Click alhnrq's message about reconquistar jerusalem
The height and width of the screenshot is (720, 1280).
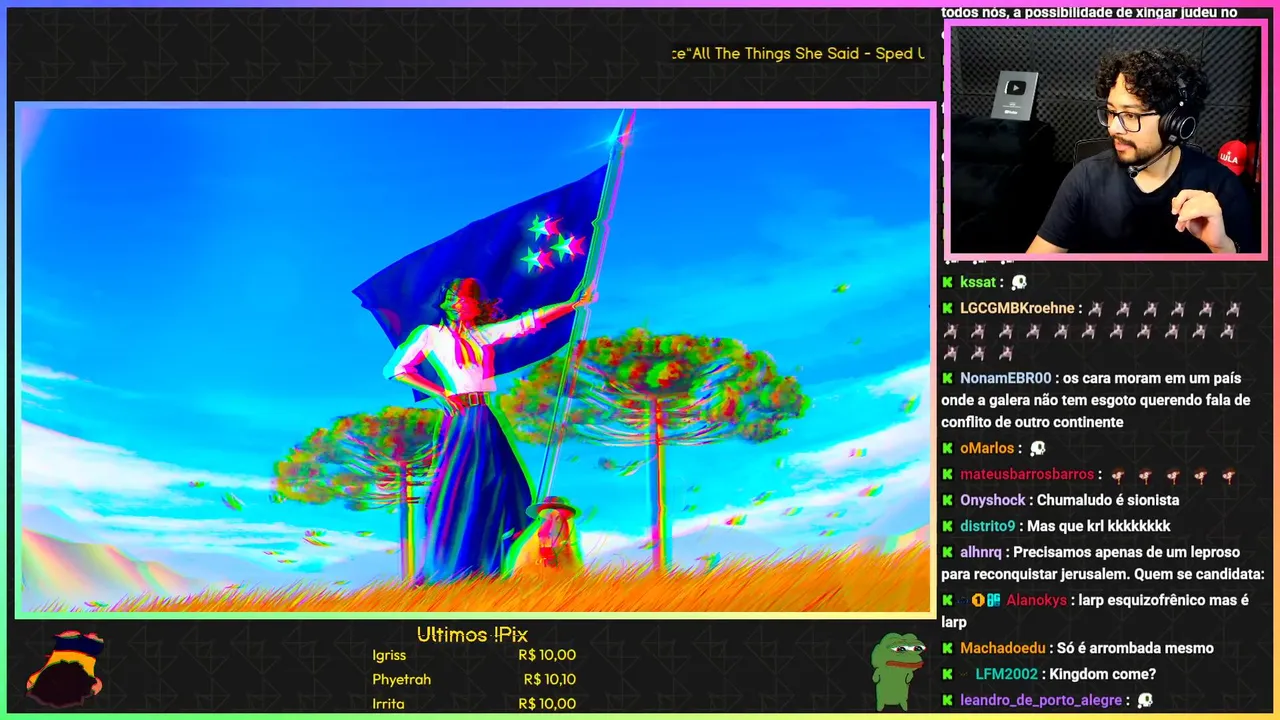1103,563
